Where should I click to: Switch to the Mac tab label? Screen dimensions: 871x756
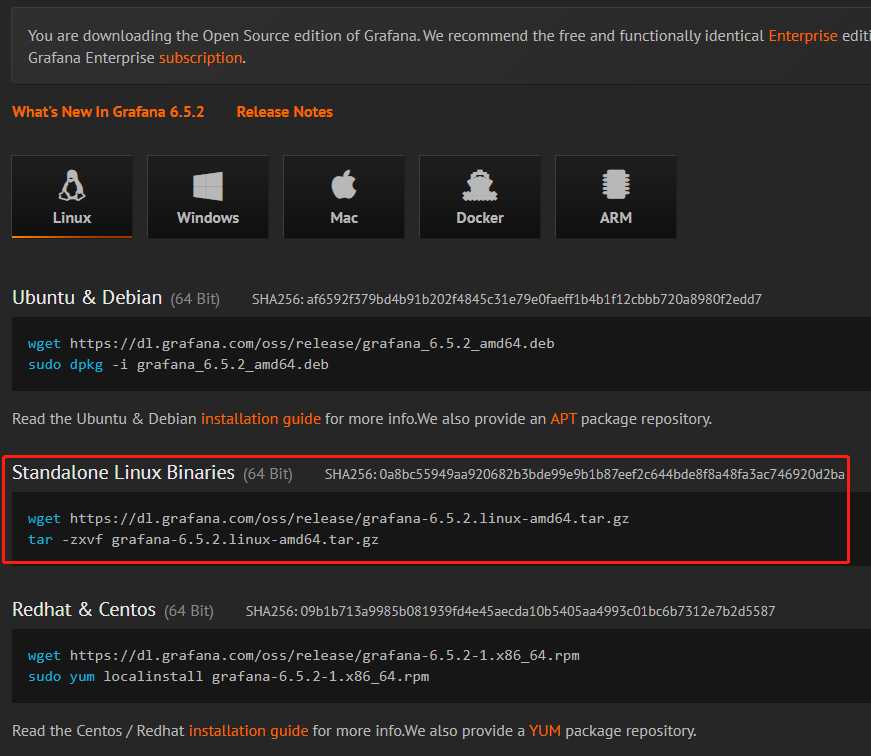[344, 218]
